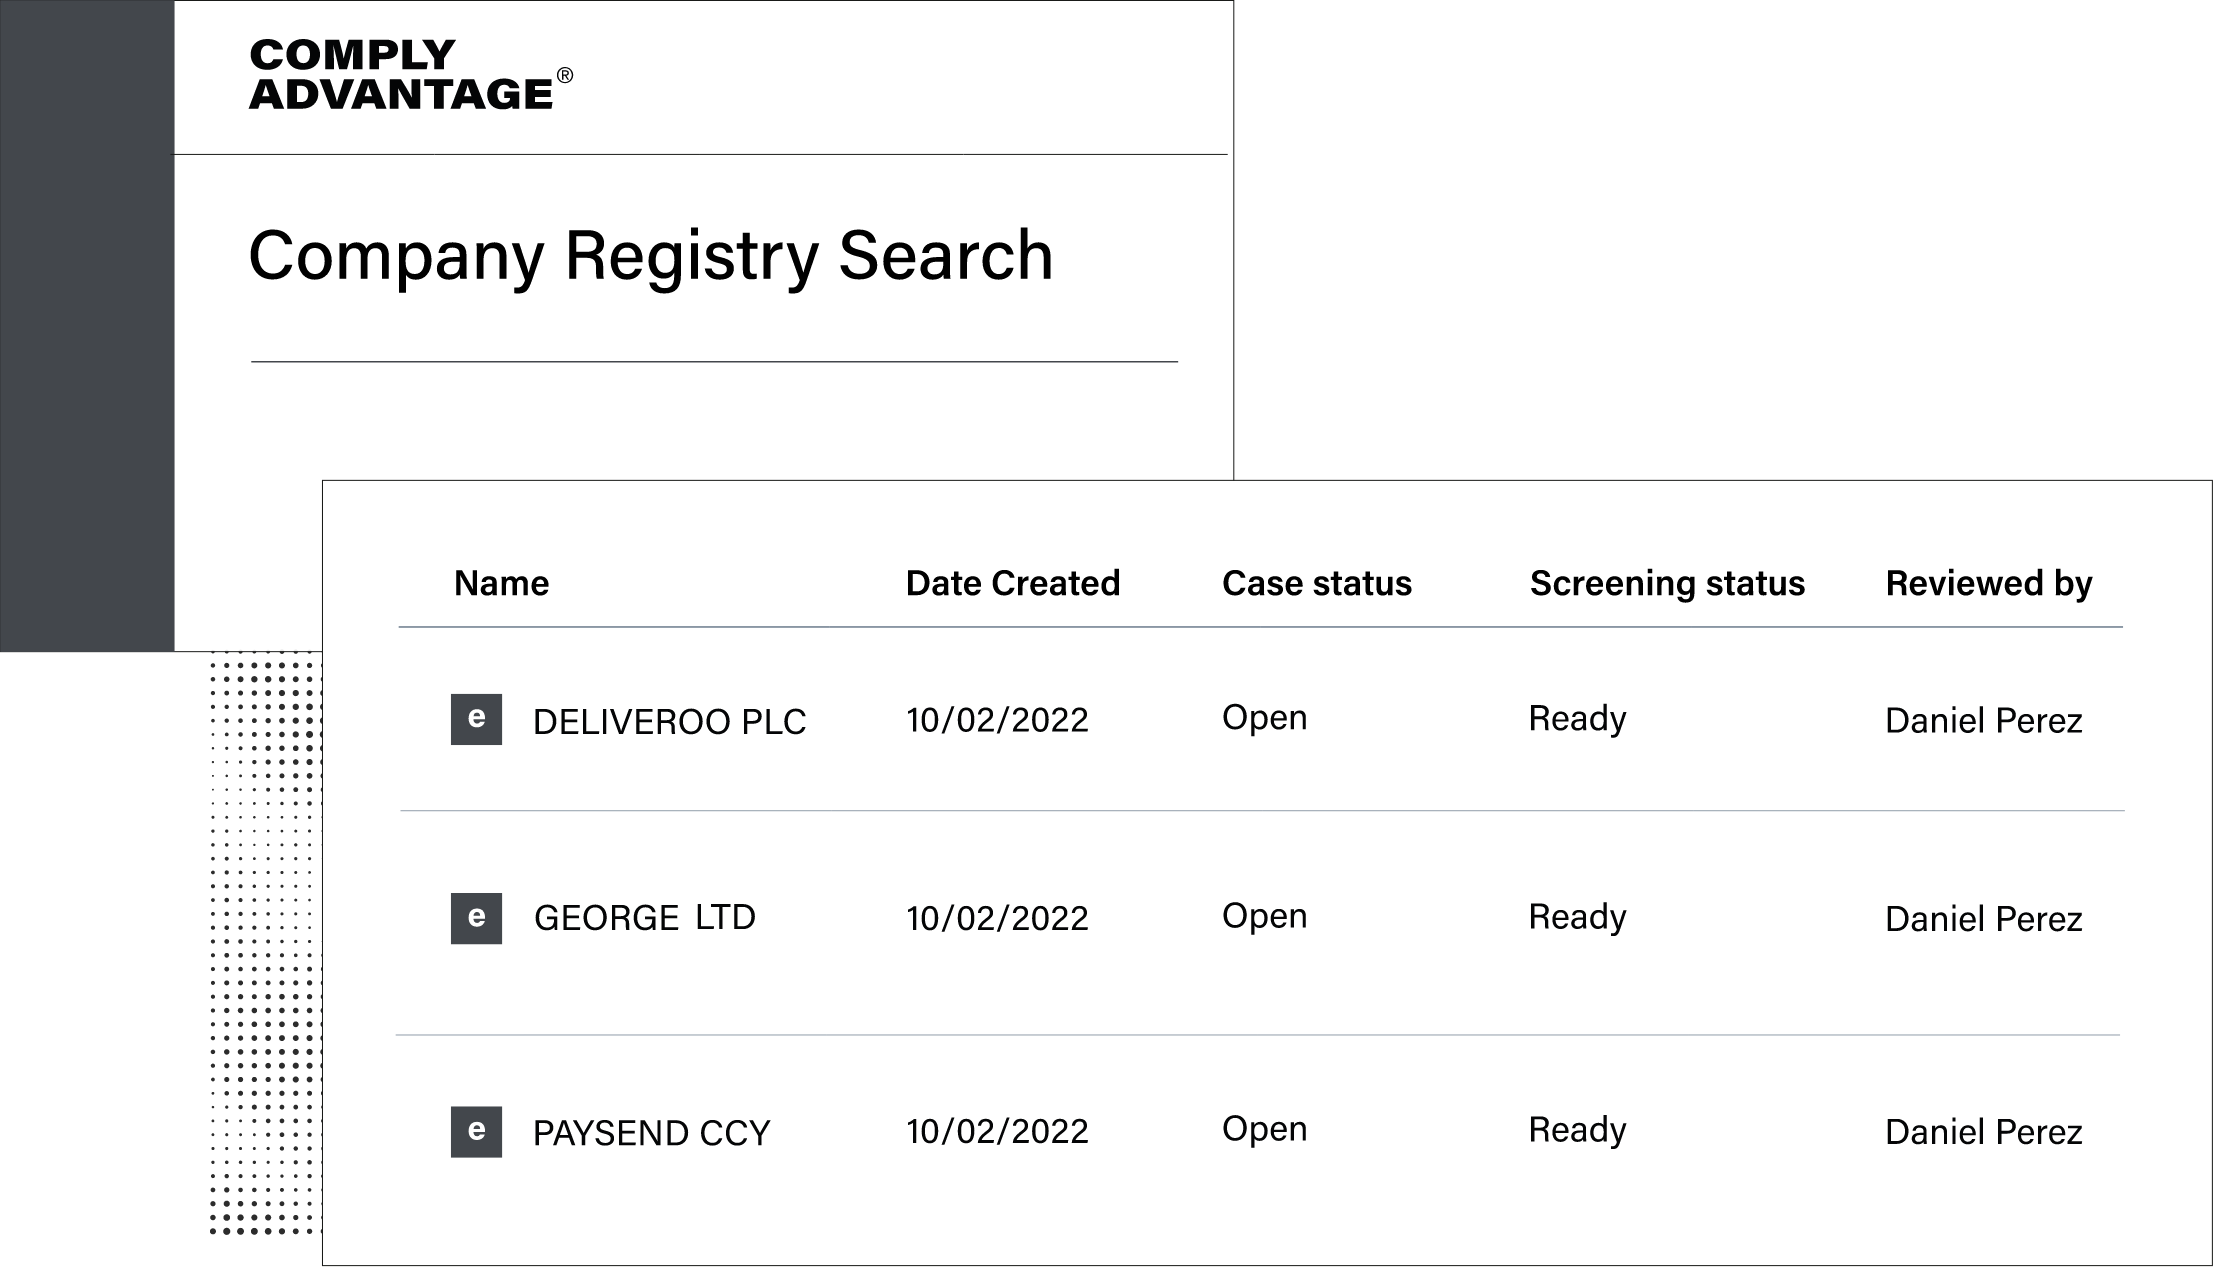
Task: Click the Company Registry Search input line
Action: [714, 361]
